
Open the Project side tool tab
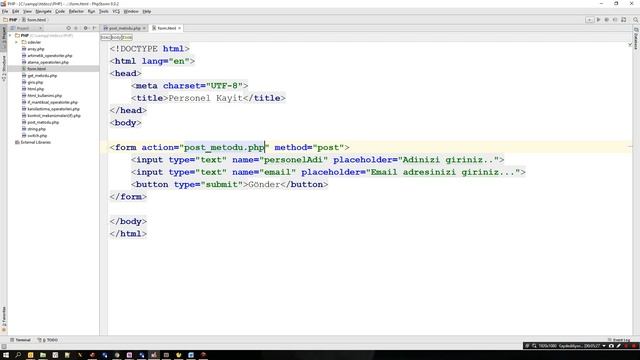pyautogui.click(x=4, y=37)
